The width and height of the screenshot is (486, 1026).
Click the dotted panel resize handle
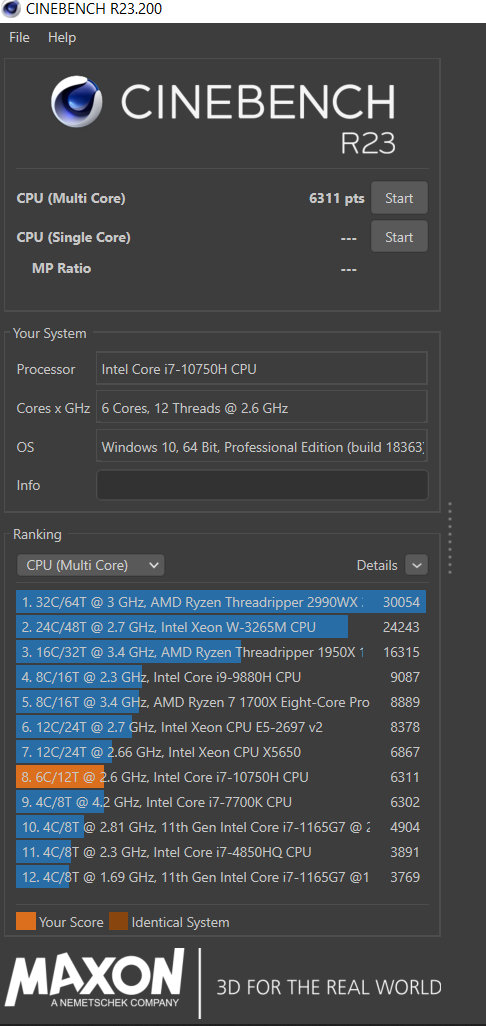pyautogui.click(x=450, y=538)
